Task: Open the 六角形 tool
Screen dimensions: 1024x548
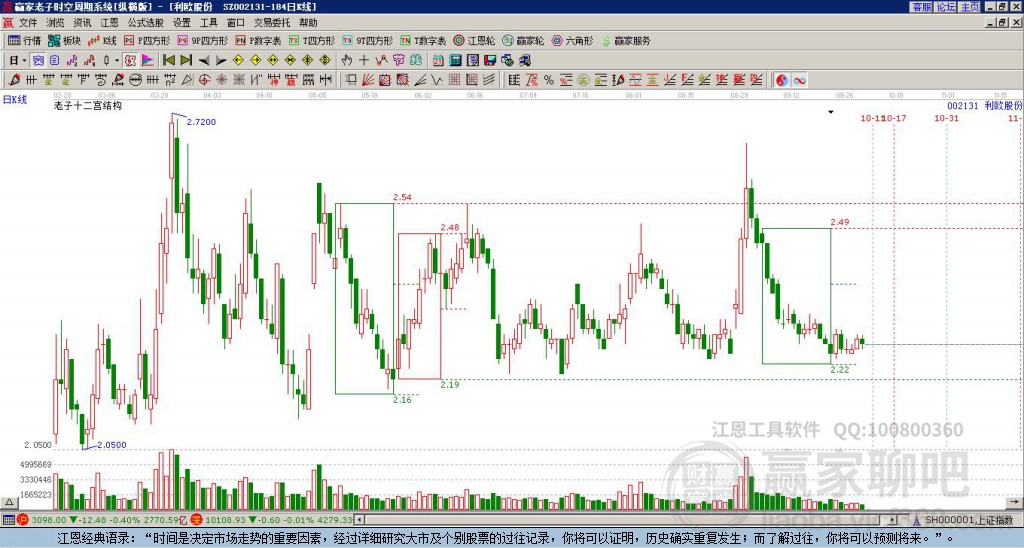Action: [x=572, y=40]
